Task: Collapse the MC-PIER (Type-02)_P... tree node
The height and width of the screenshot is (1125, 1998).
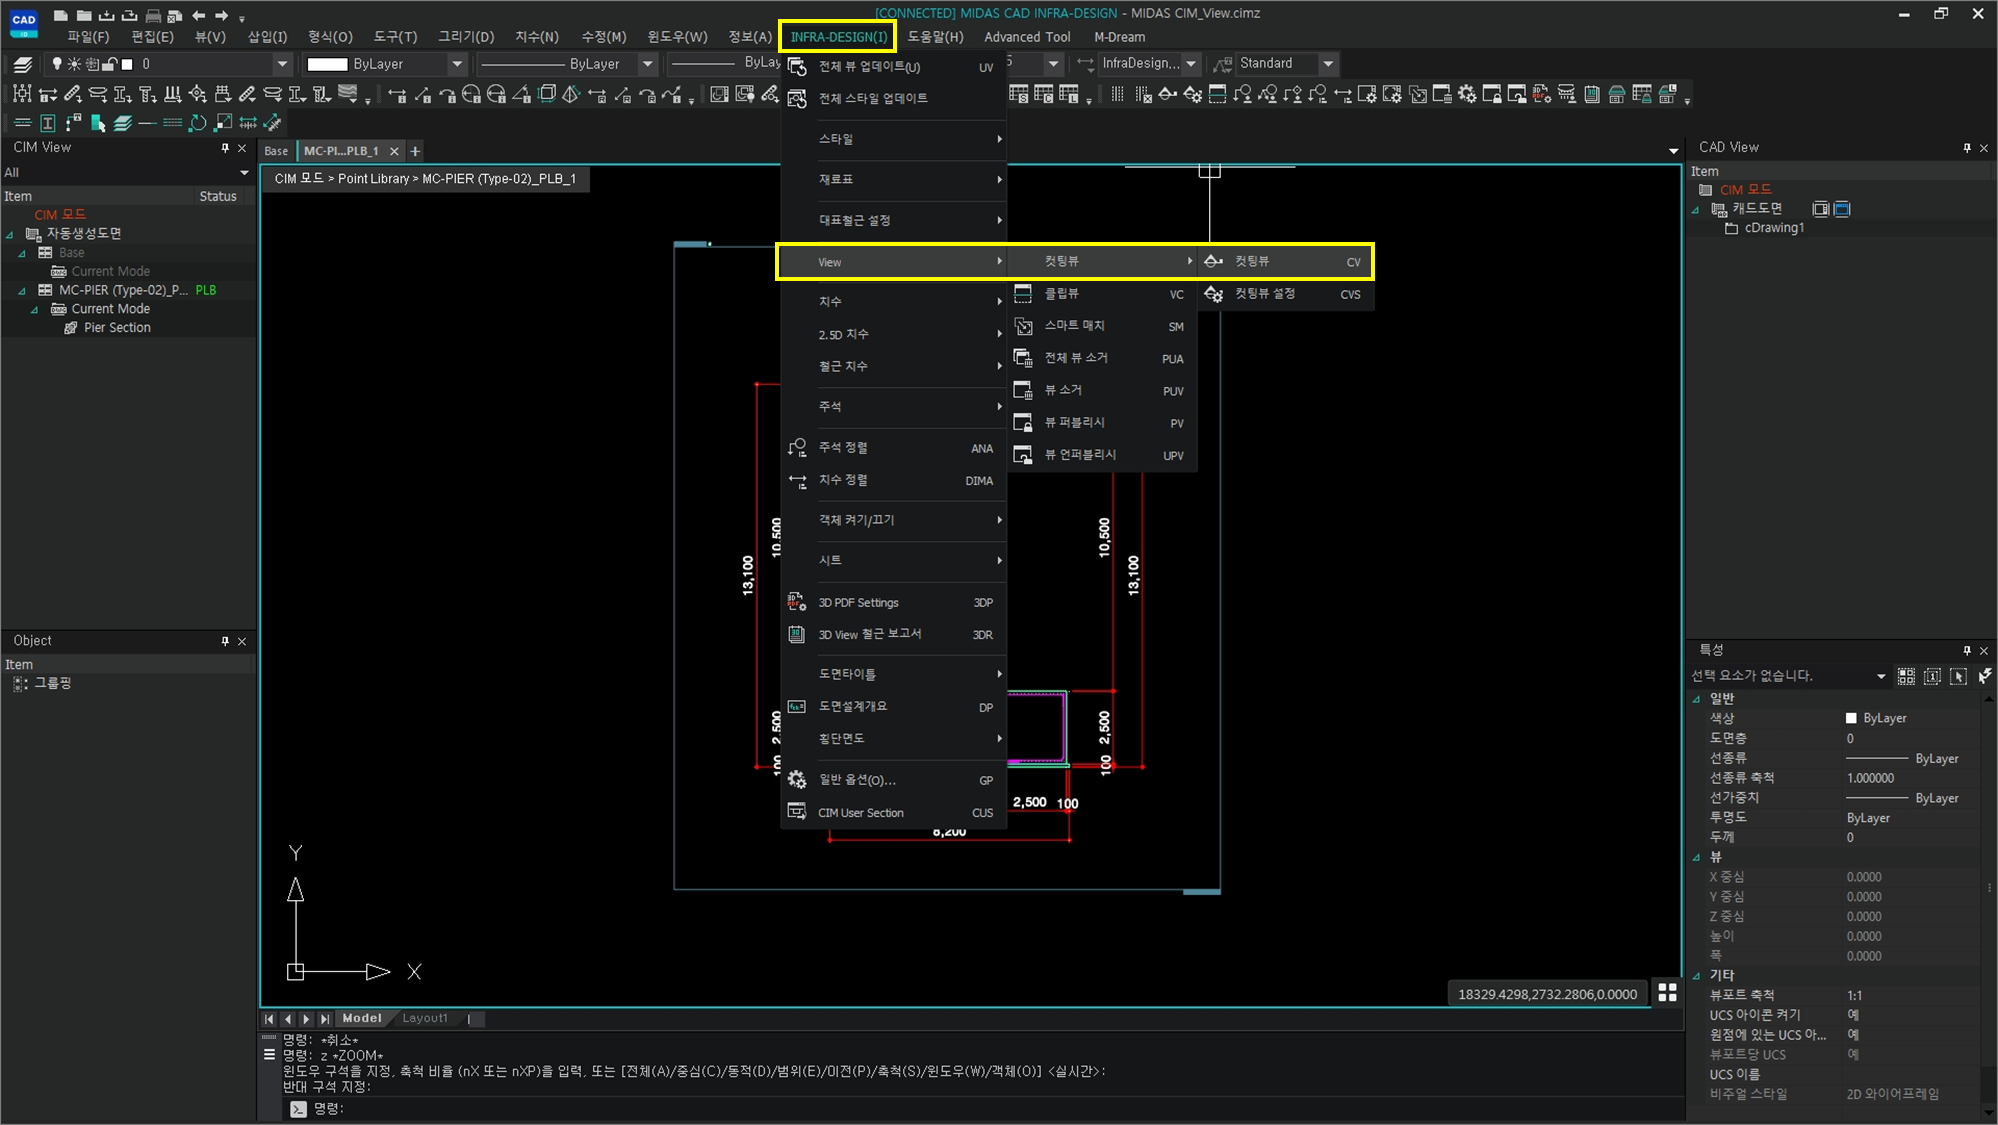Action: [x=22, y=291]
